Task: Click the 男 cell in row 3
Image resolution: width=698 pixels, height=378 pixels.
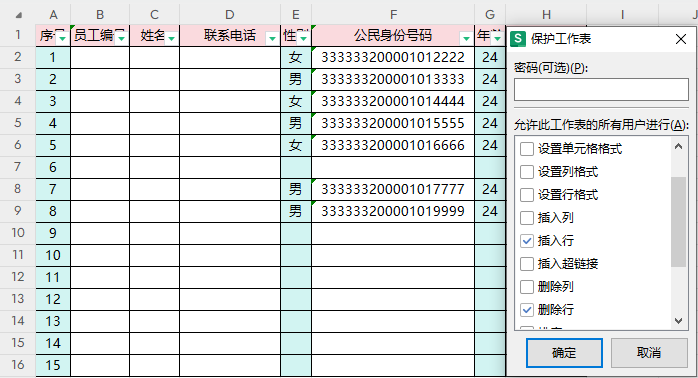Action: click(296, 79)
